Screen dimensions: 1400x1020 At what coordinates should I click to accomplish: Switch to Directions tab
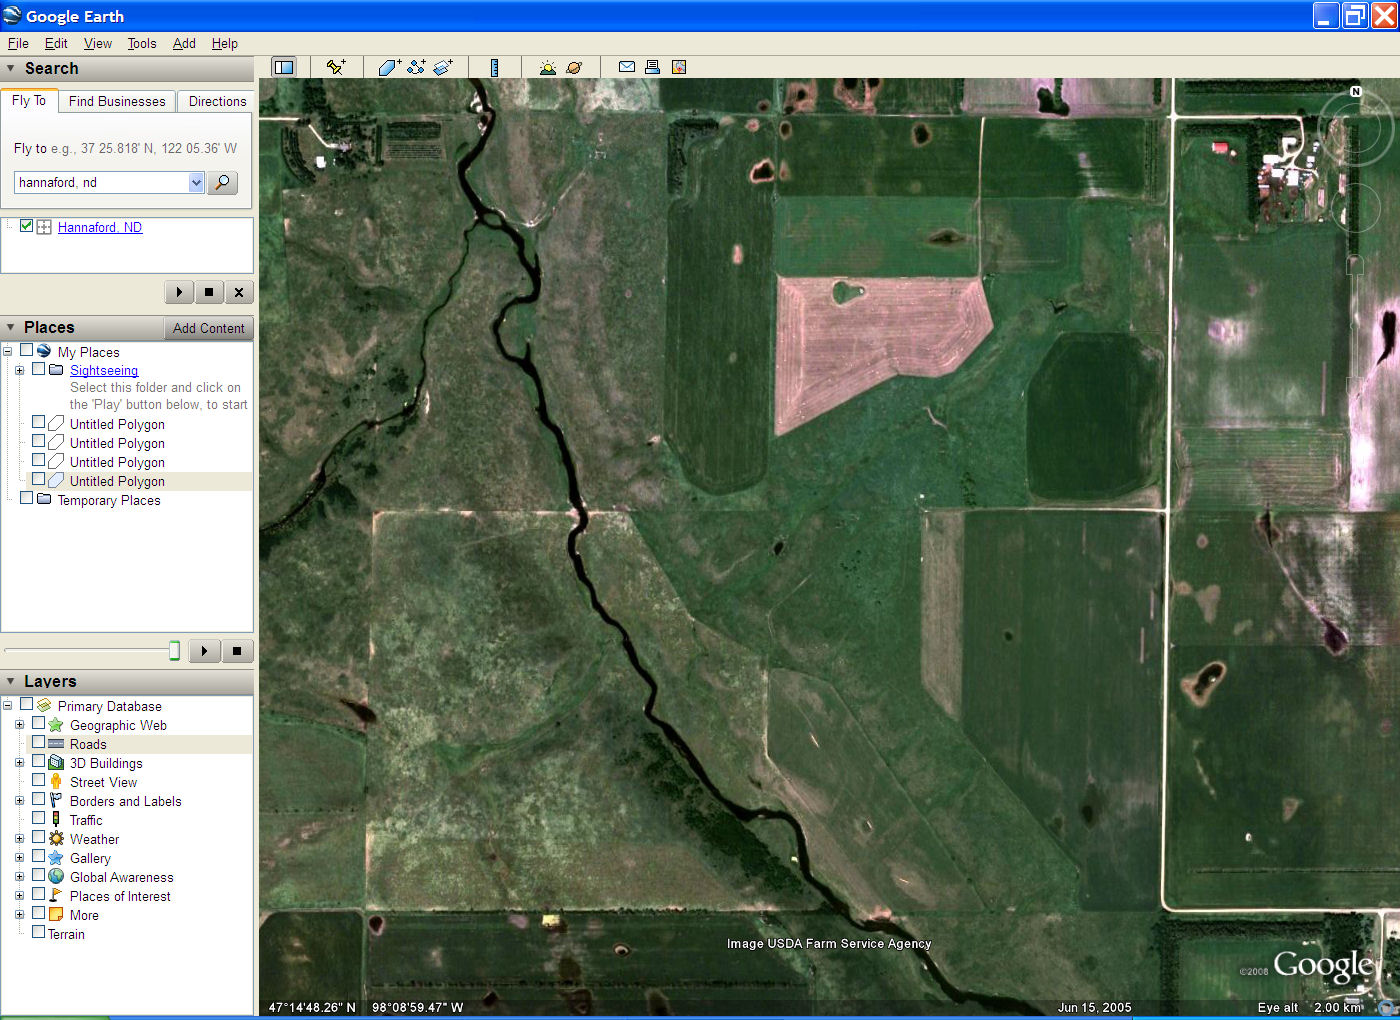217,101
